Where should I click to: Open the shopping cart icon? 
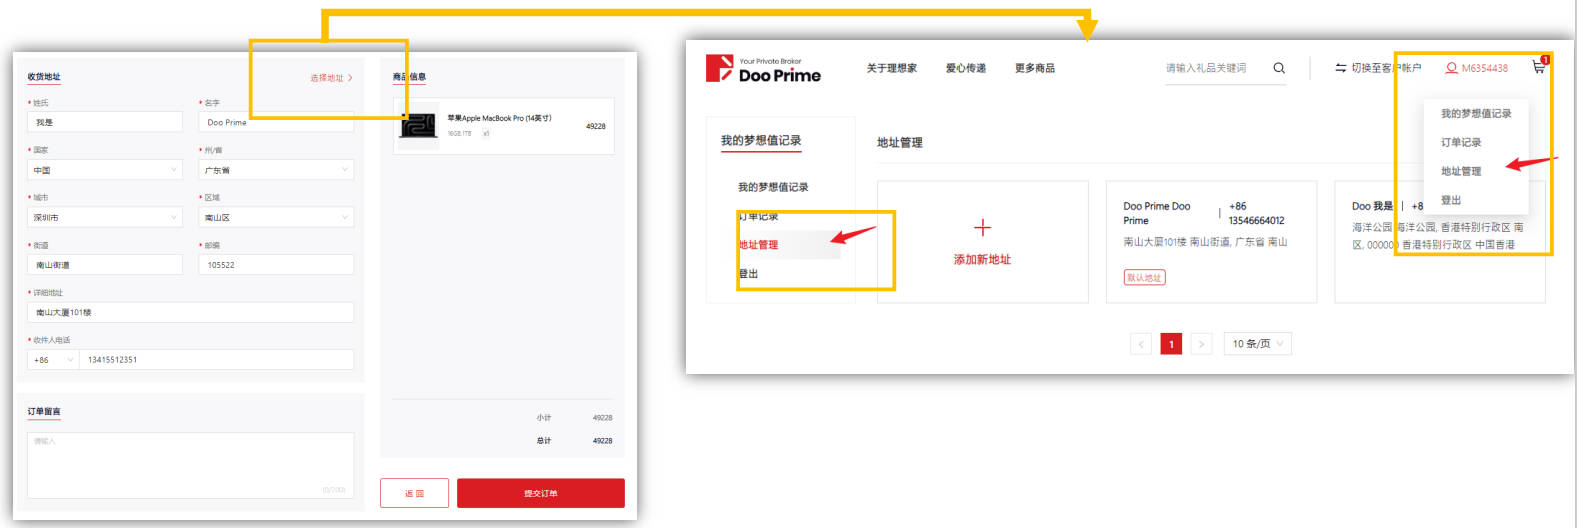click(1539, 67)
